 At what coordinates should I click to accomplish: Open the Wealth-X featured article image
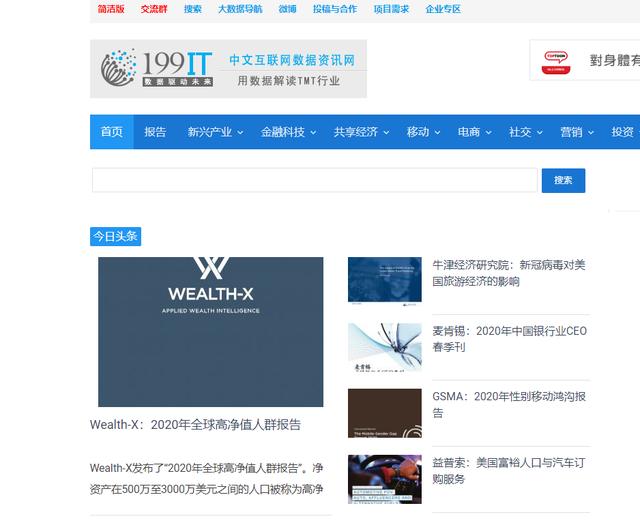[210, 332]
